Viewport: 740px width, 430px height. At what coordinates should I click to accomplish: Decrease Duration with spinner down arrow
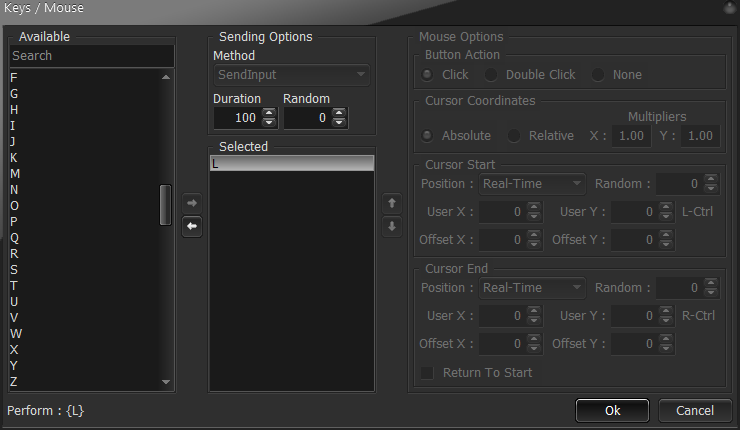pos(269,122)
